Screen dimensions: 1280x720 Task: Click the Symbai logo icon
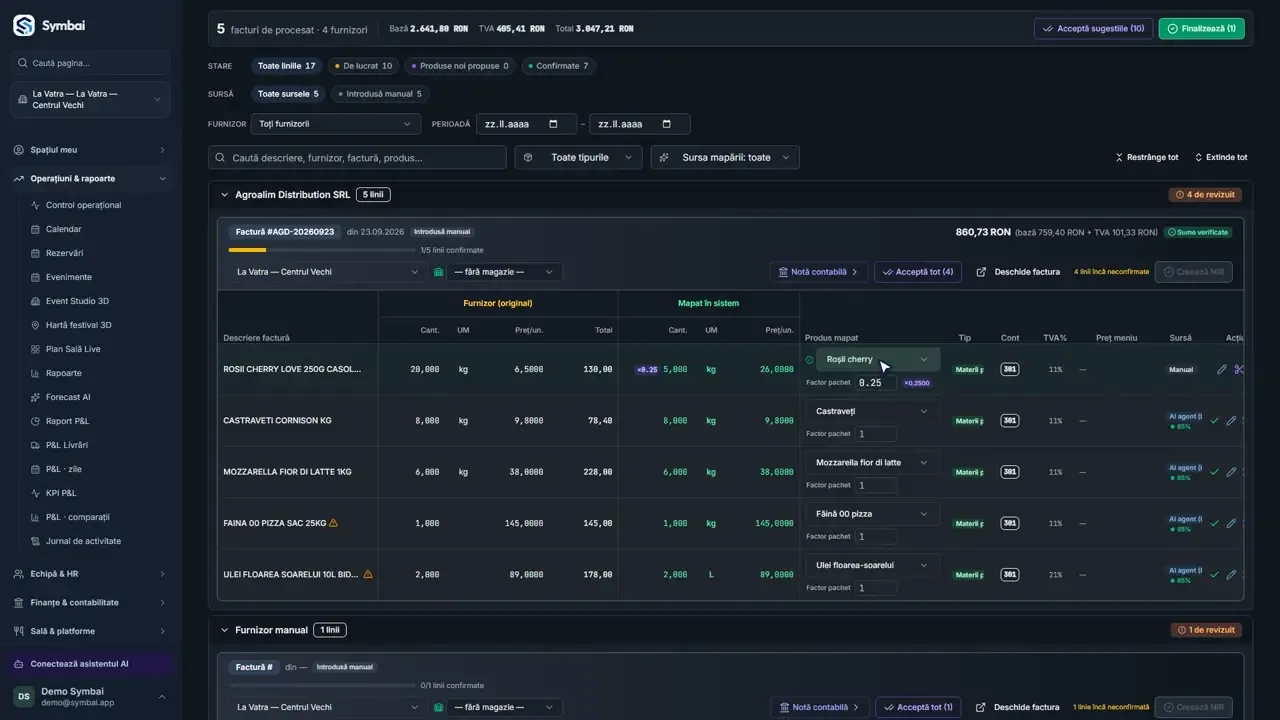coord(24,25)
